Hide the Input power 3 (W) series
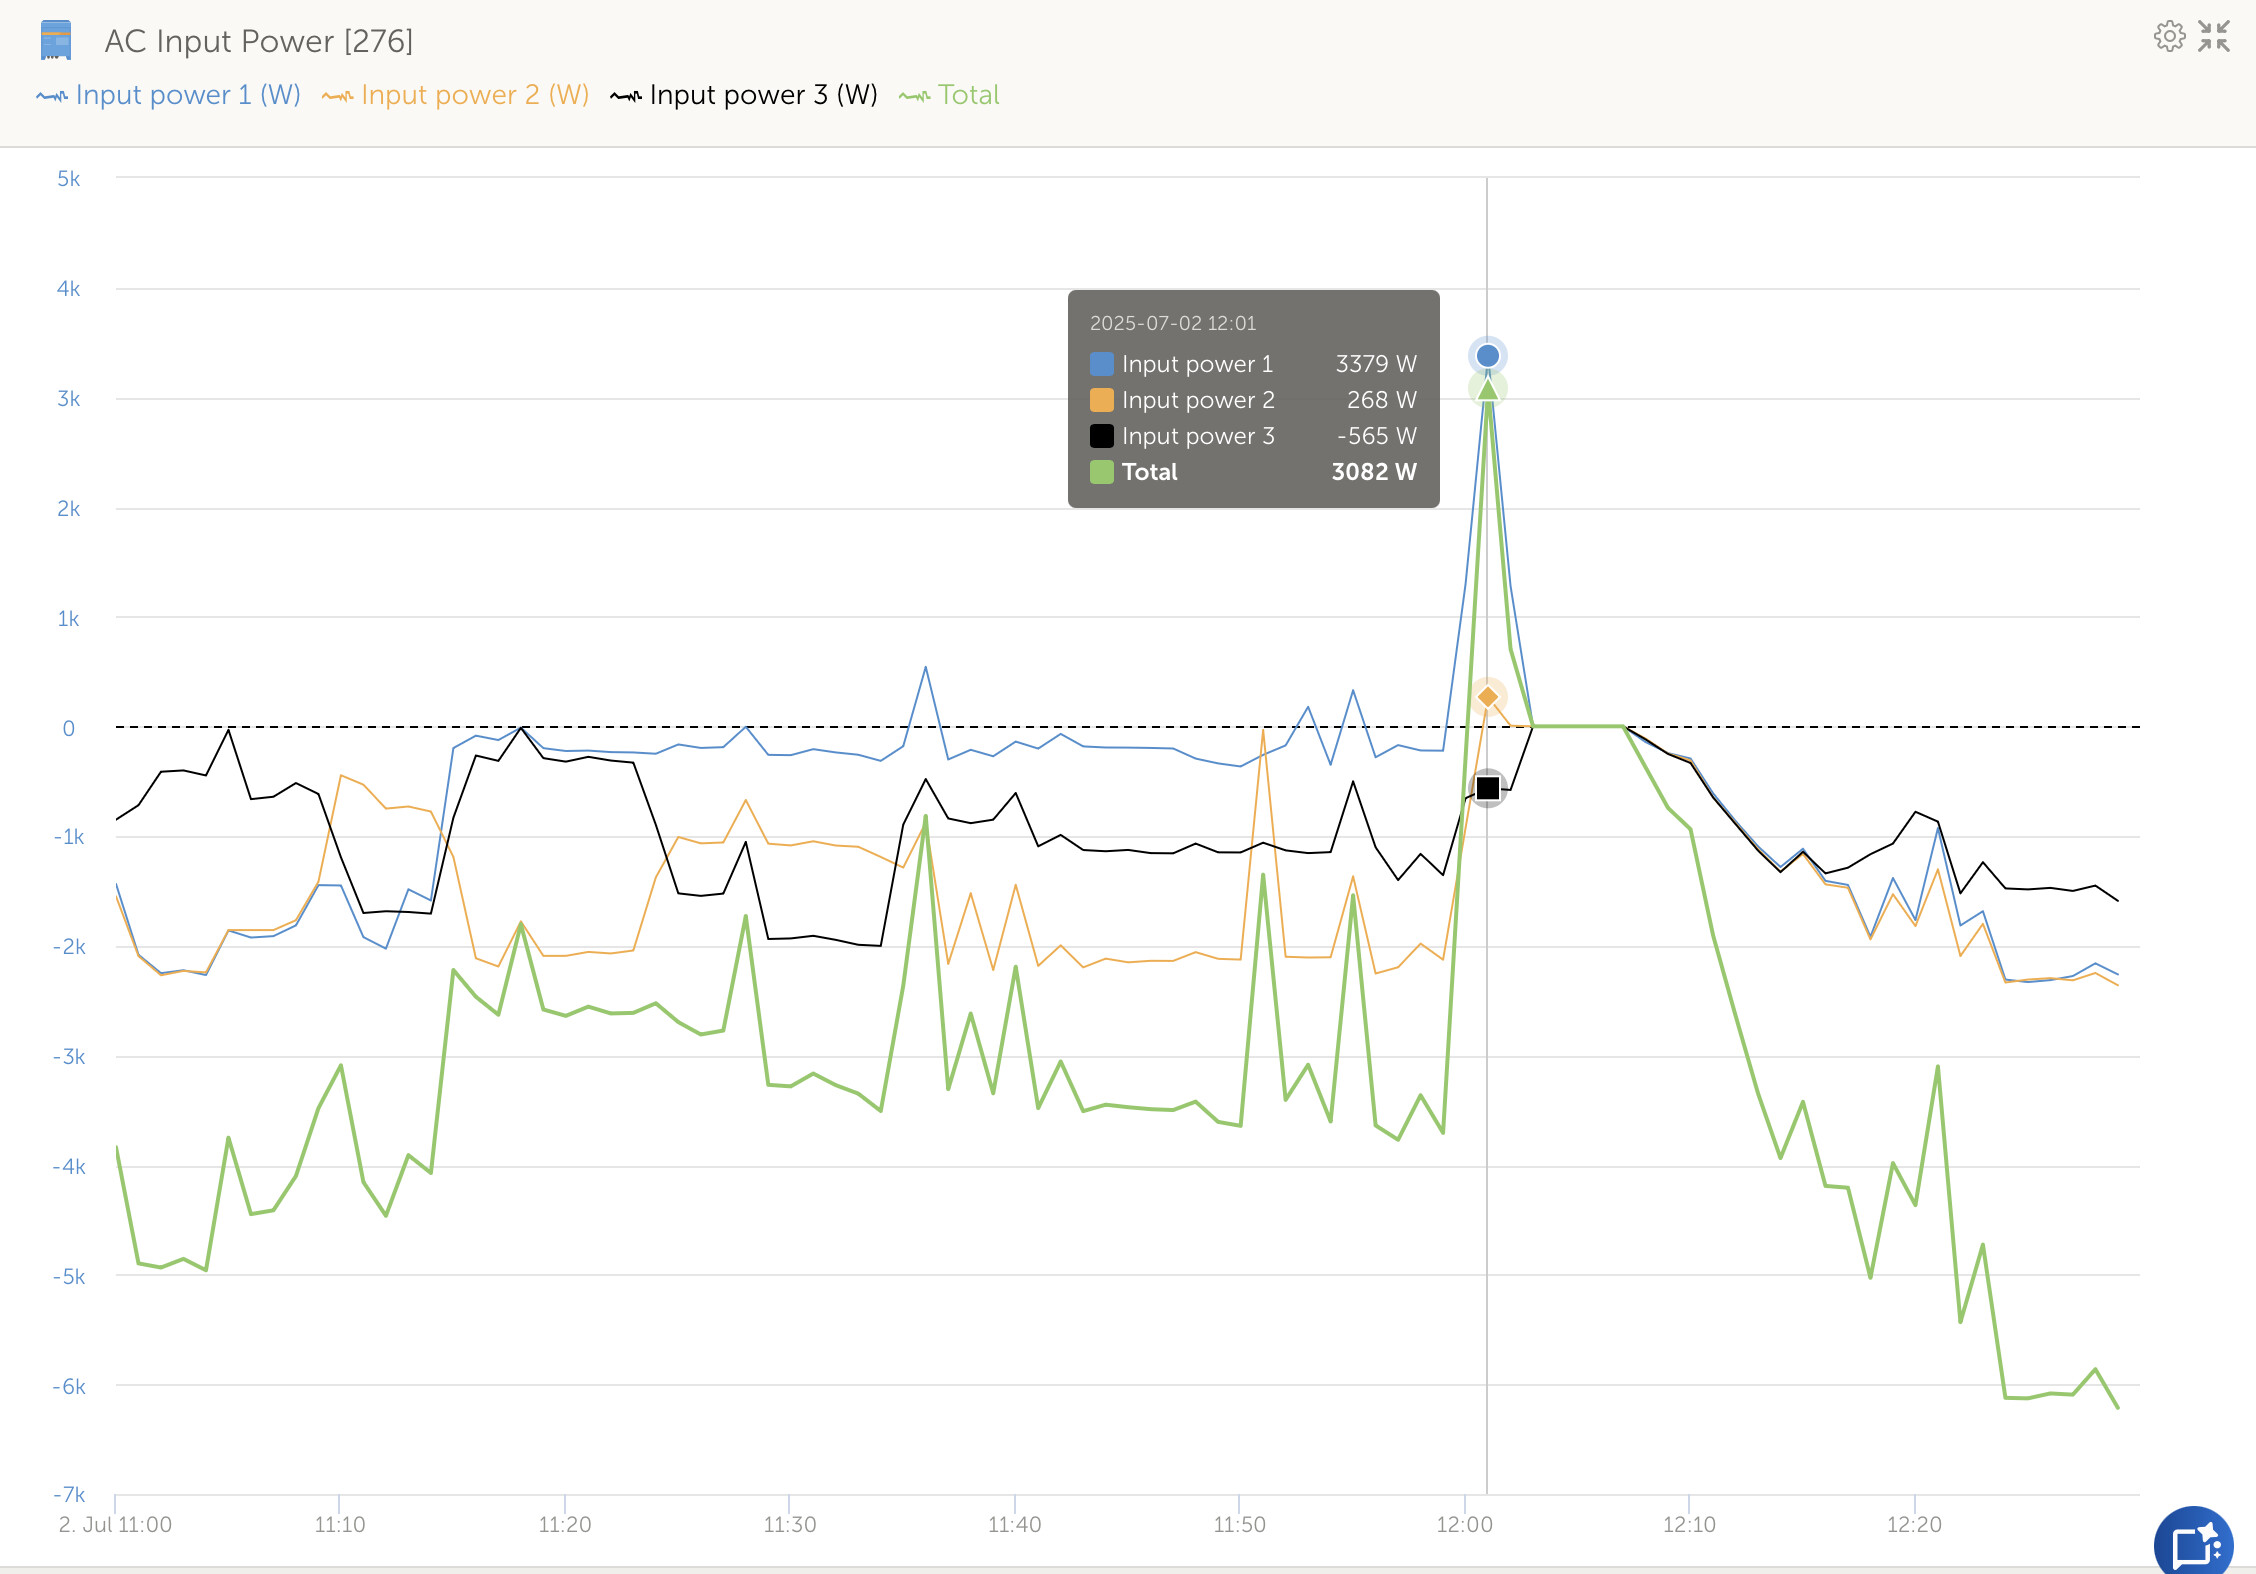2256x1574 pixels. 762,95
